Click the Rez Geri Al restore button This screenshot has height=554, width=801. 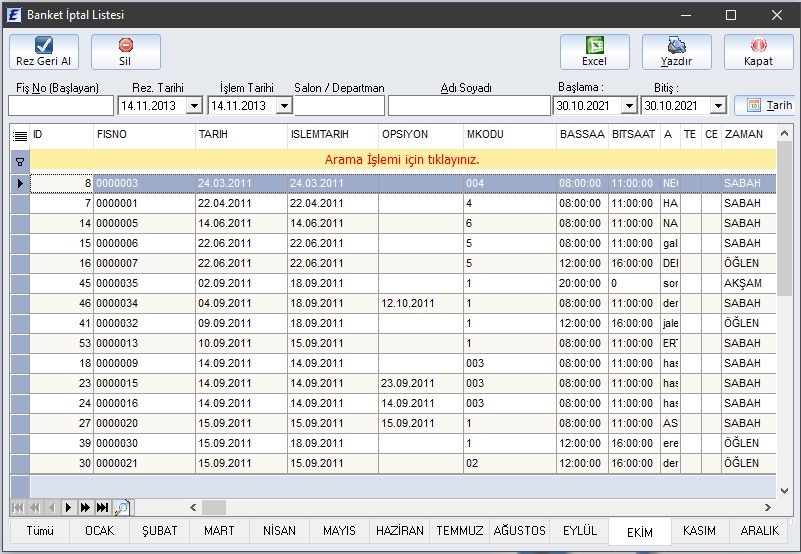pyautogui.click(x=43, y=51)
